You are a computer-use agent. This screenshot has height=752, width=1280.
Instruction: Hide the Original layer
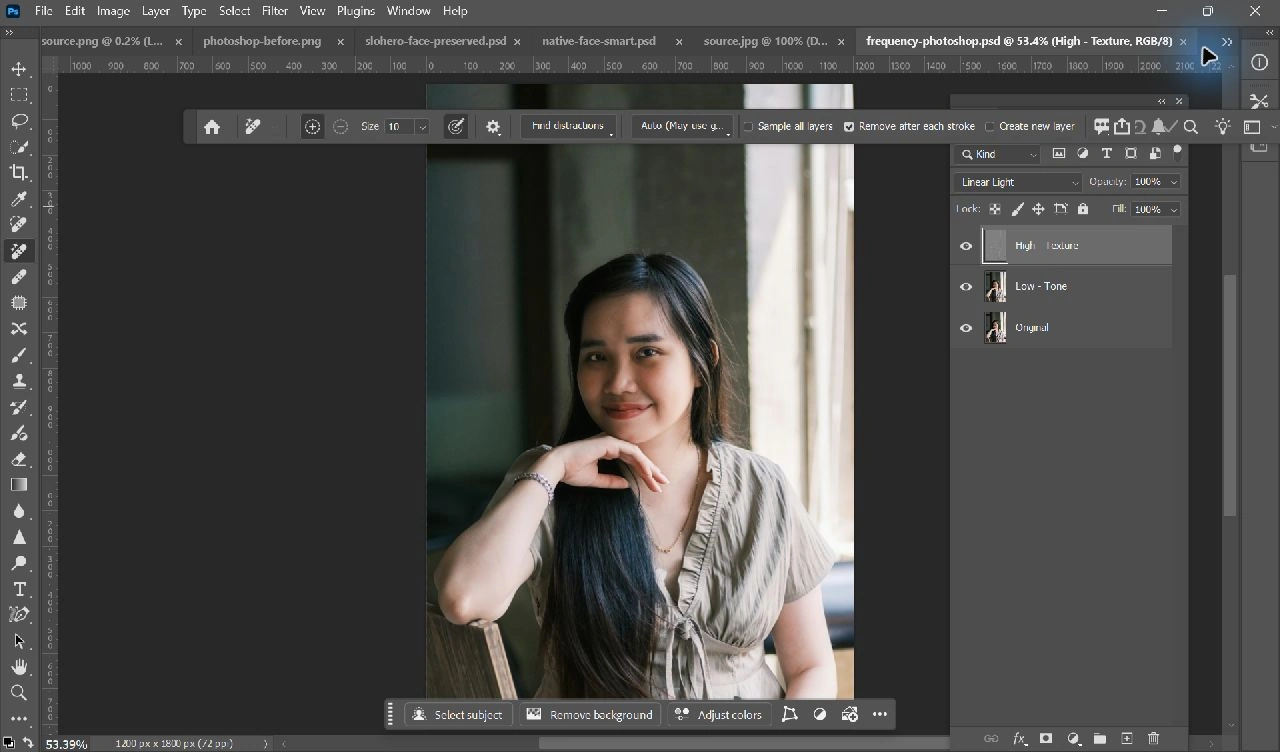tap(966, 328)
